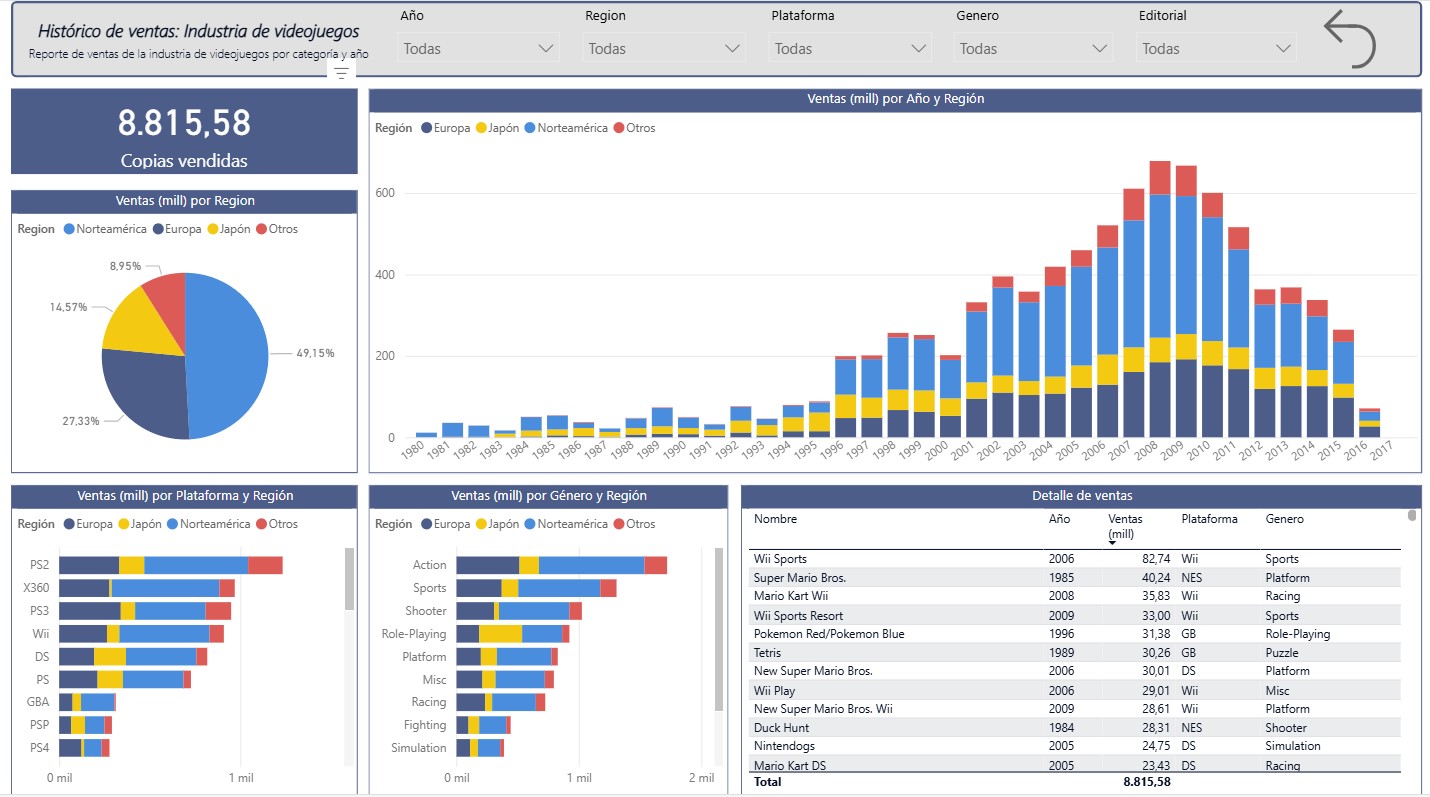Screen dimensions: 1430x797
Task: Sort table by Nombre column header
Action: tap(775, 519)
